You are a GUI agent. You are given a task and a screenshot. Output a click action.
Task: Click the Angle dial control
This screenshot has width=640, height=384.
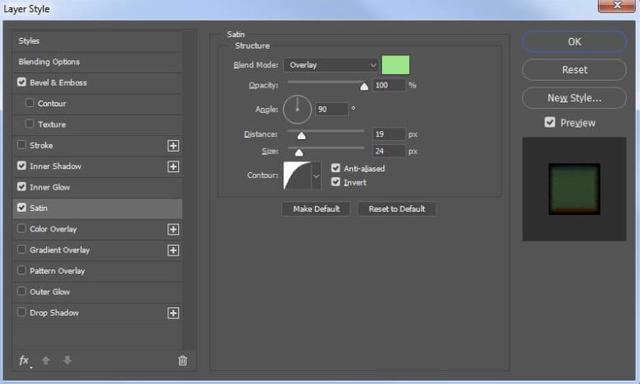(297, 109)
